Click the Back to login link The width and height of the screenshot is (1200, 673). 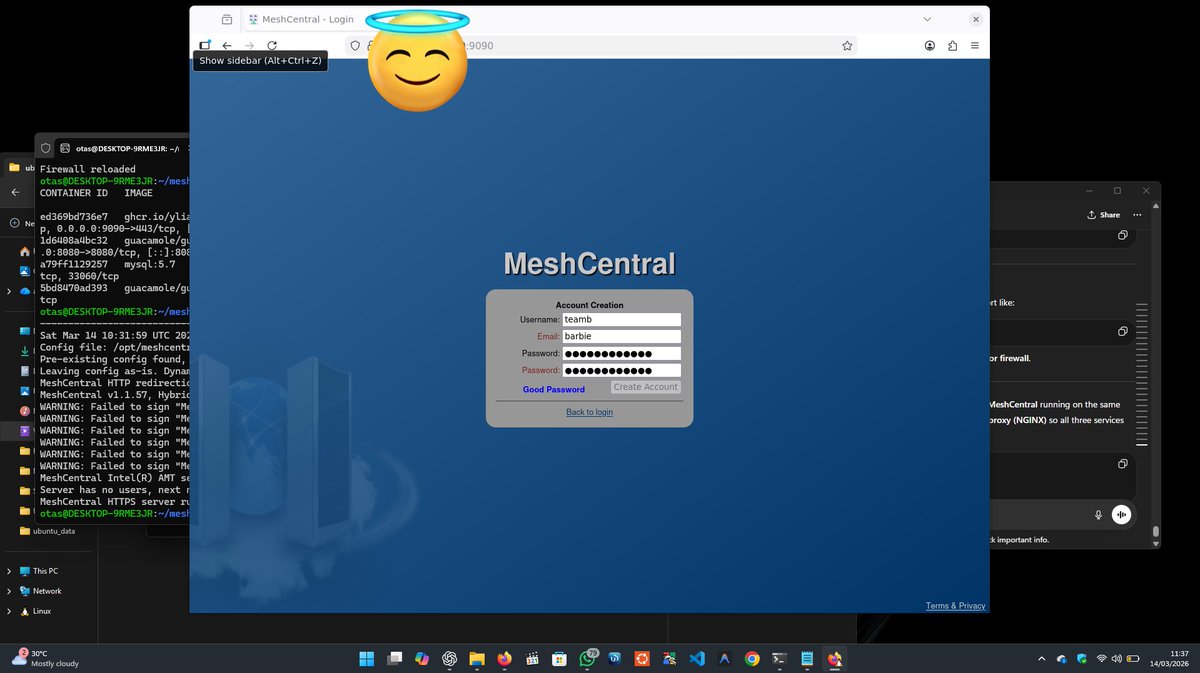coord(589,412)
